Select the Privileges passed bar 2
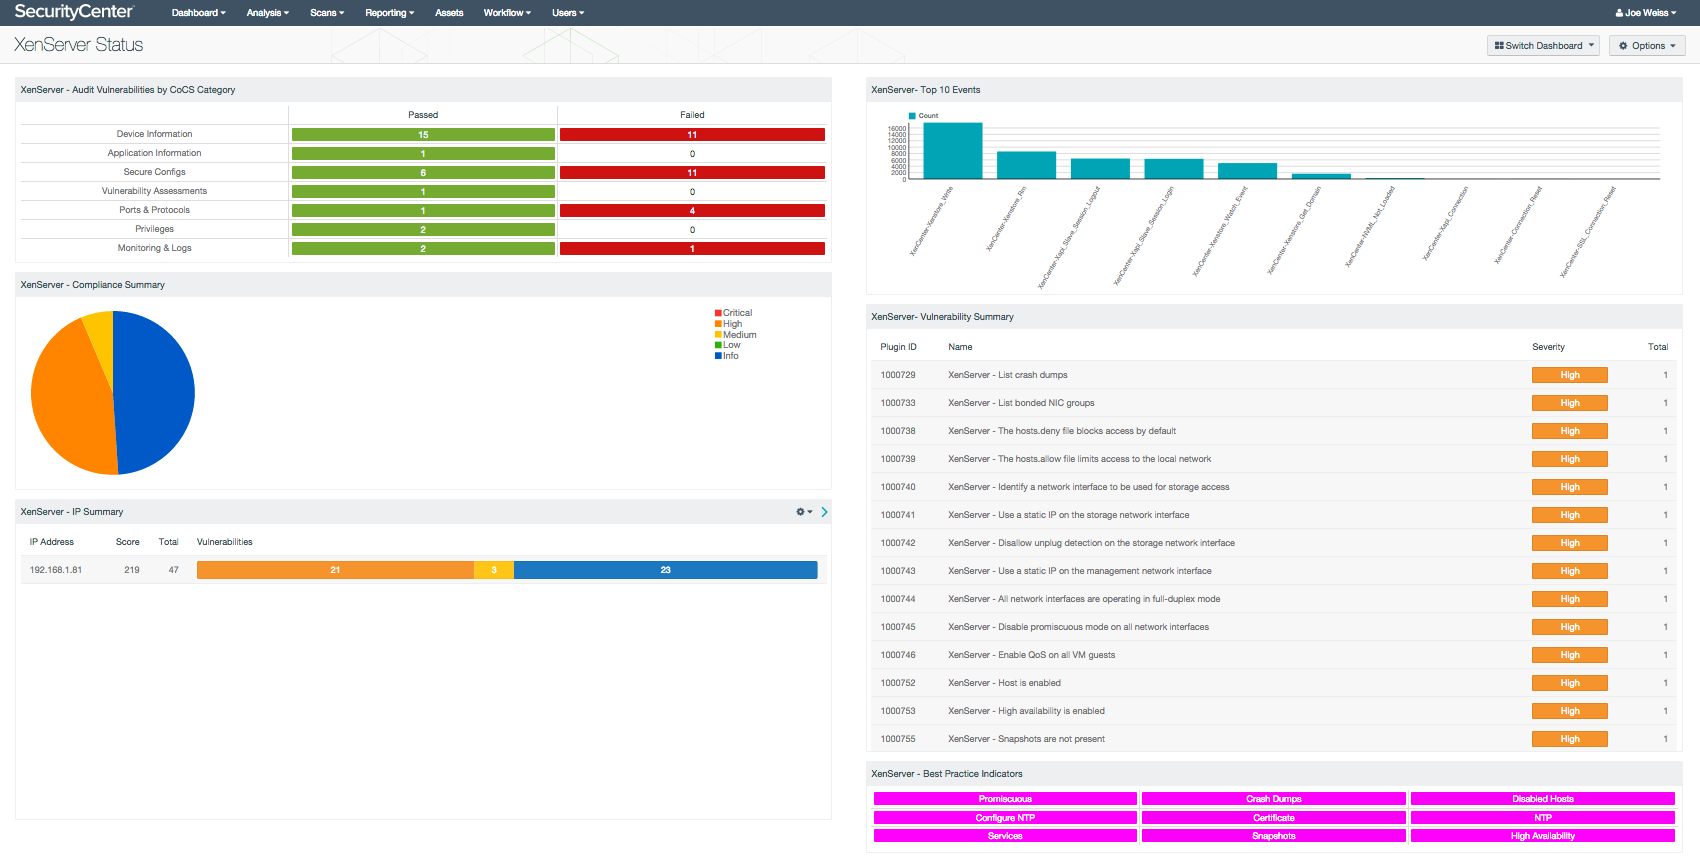Image resolution: width=1700 pixels, height=867 pixels. pyautogui.click(x=423, y=230)
